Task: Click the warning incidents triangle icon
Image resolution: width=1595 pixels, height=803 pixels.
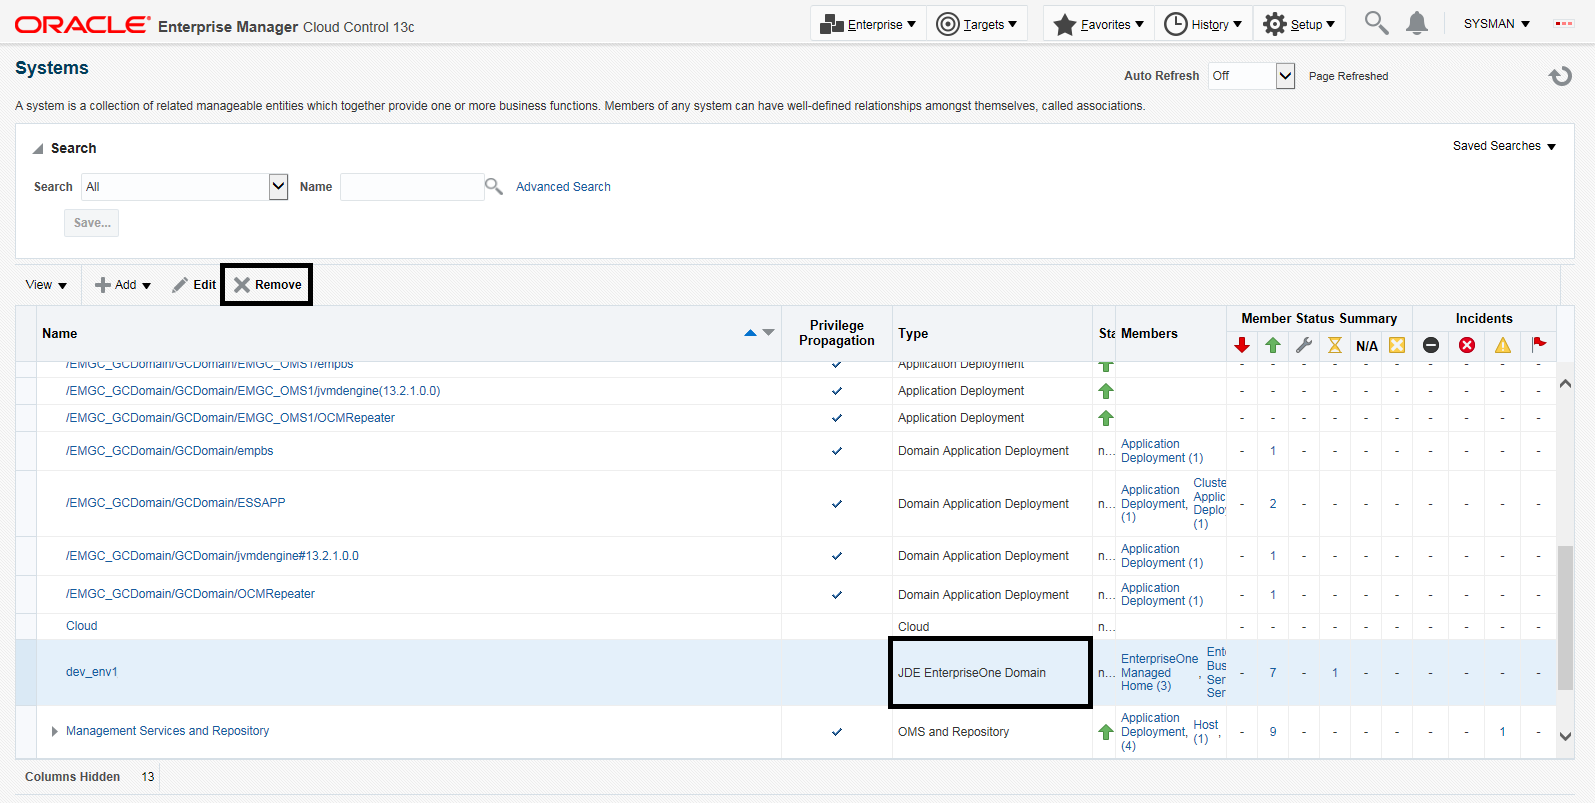Action: [1503, 345]
